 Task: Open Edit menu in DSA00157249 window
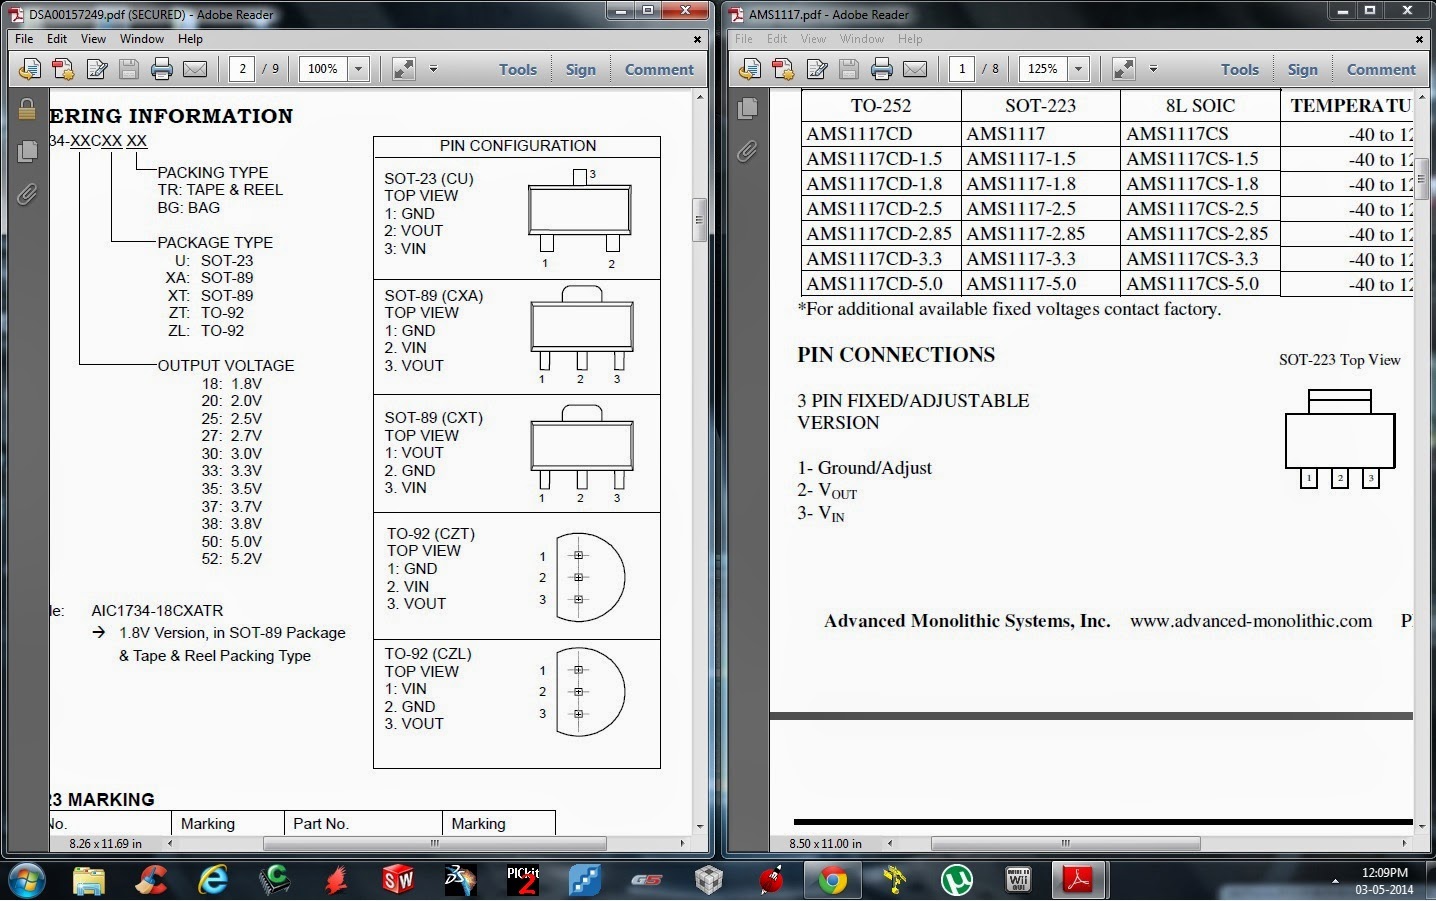(x=57, y=39)
